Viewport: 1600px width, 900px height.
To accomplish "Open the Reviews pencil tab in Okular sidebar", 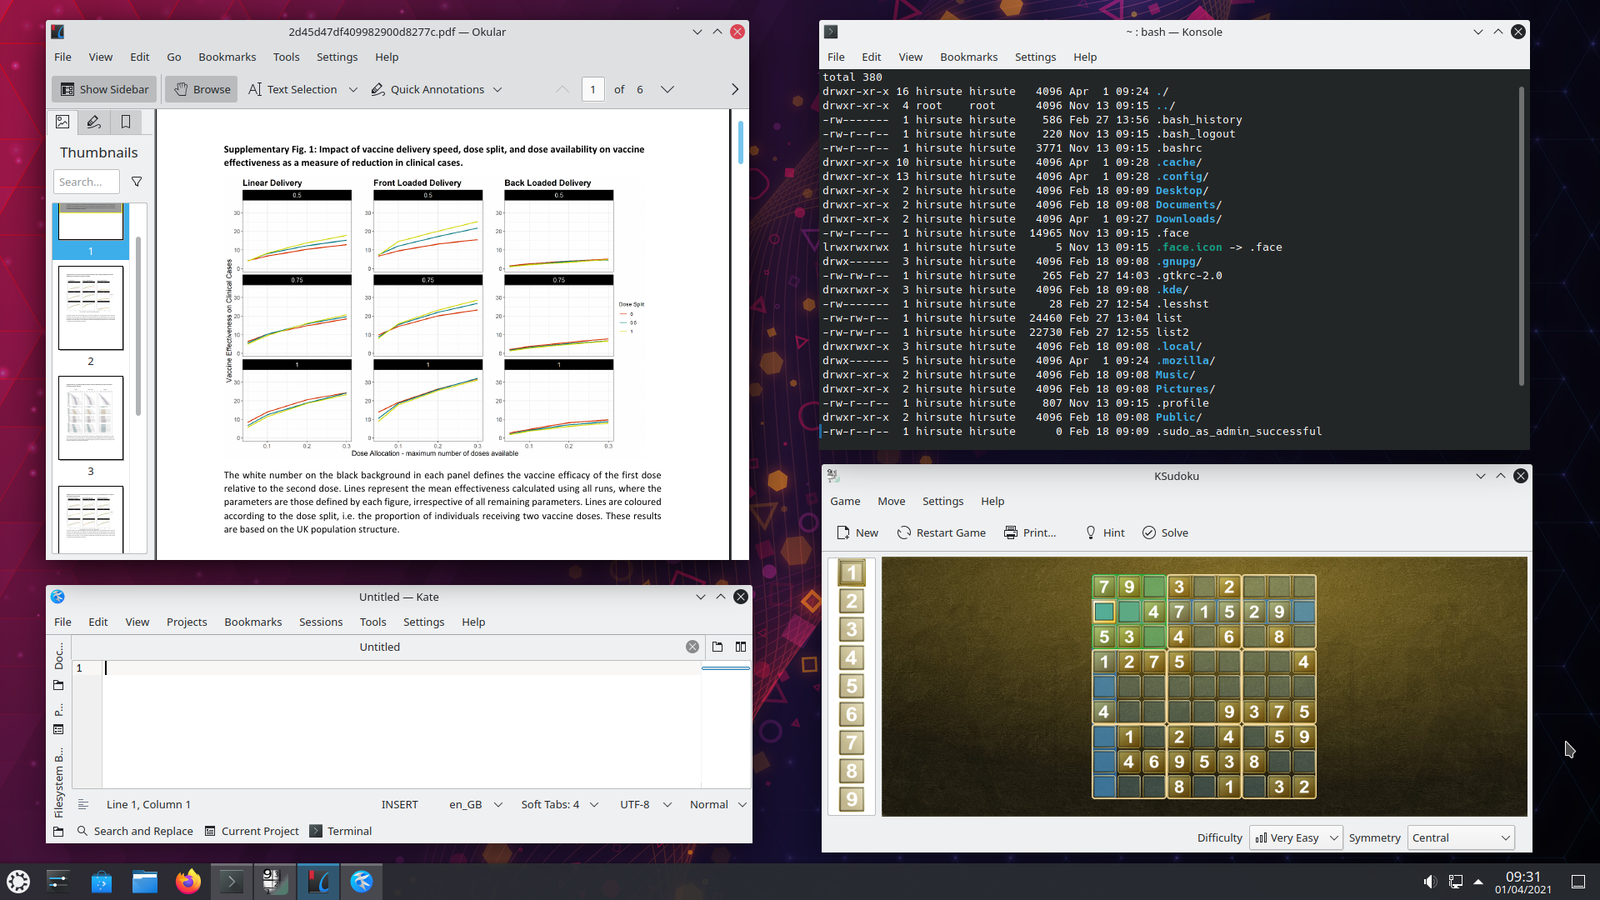I will point(93,122).
